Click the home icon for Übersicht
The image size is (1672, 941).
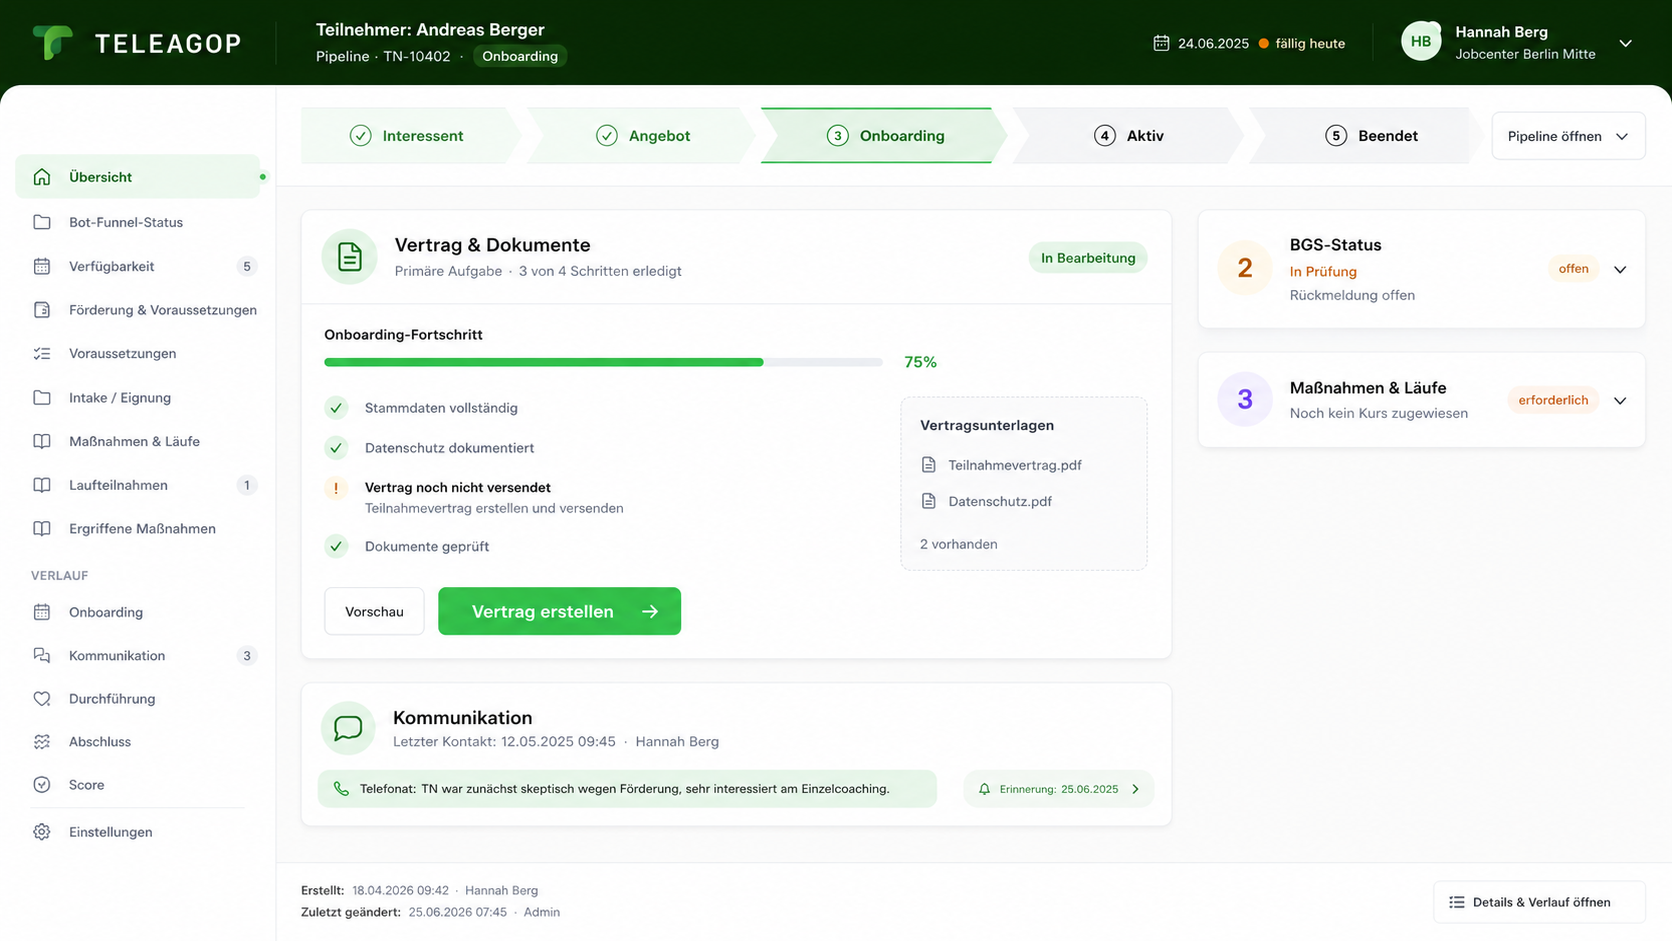pos(42,177)
